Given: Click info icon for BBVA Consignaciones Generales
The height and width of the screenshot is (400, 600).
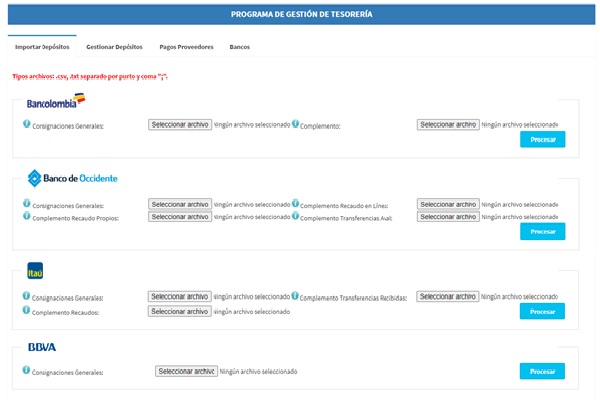Looking at the screenshot, I should click(27, 371).
